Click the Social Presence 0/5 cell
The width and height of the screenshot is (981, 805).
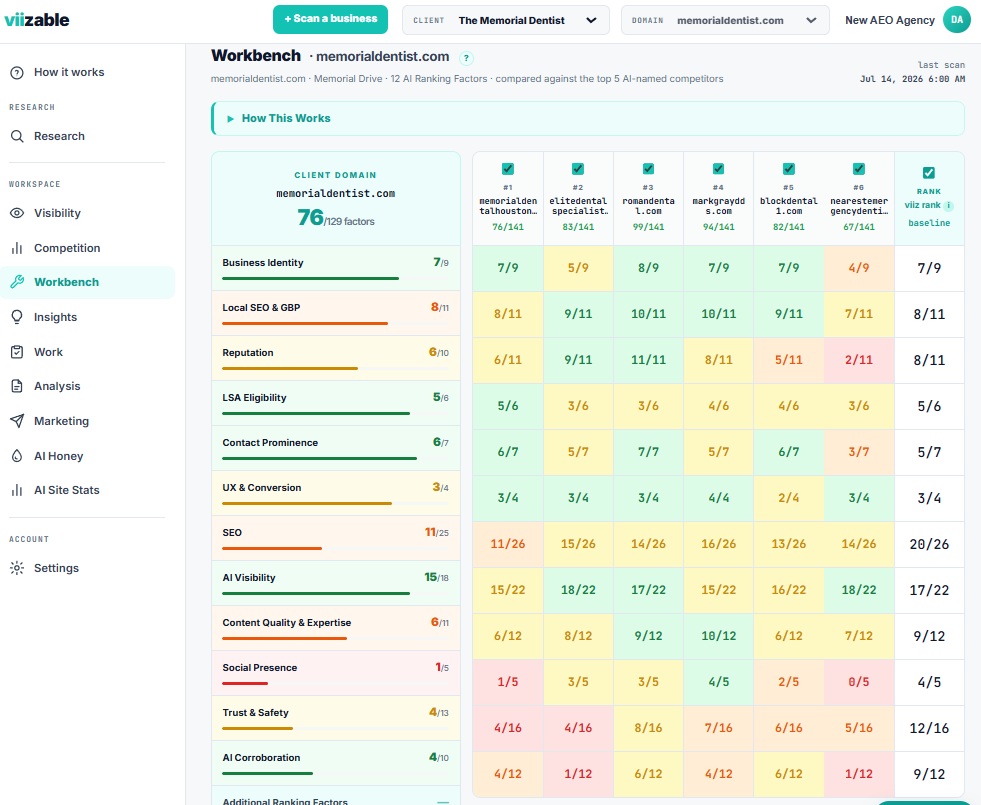pos(859,682)
